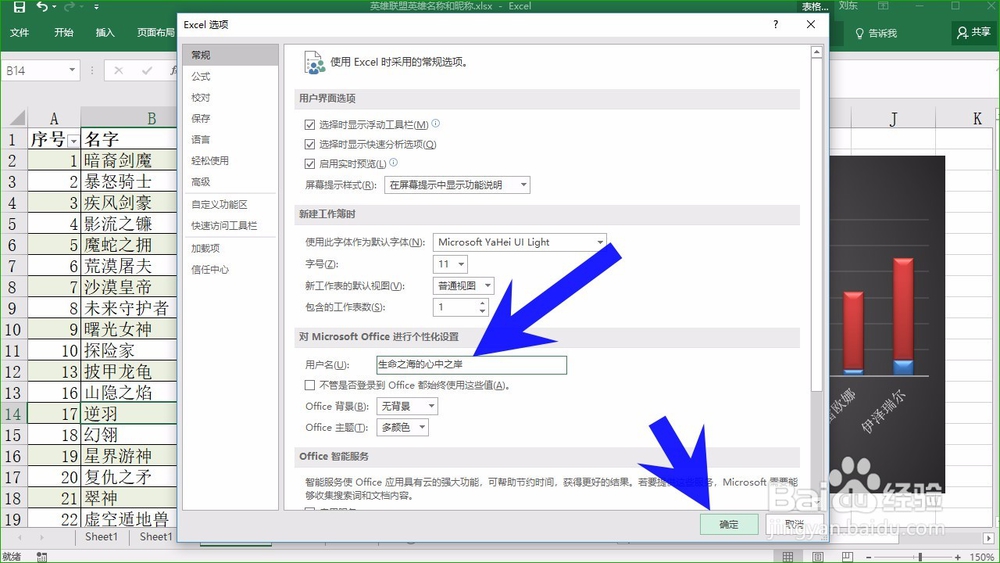This screenshot has height=563, width=1000.
Task: Open the 屏幕提示样式 dropdown
Action: coord(457,185)
